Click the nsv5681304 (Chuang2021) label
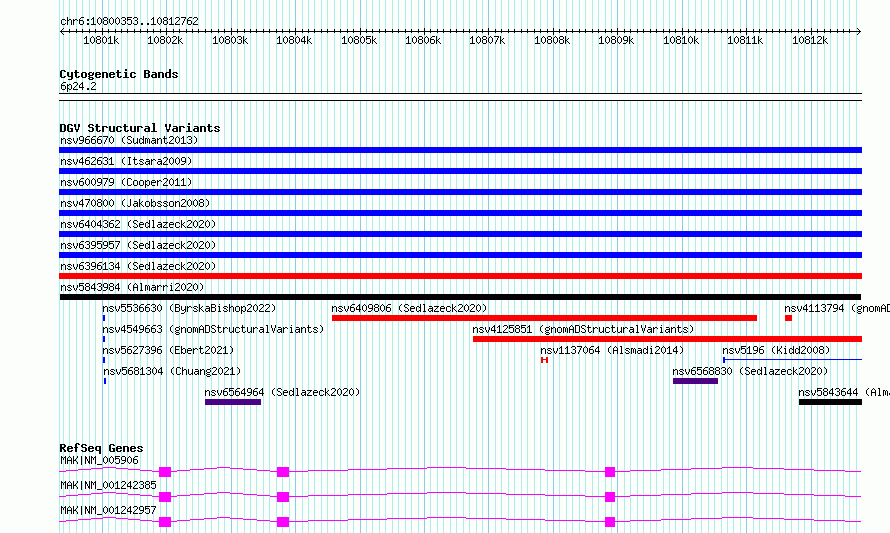The height and width of the screenshot is (533, 890). [x=172, y=371]
